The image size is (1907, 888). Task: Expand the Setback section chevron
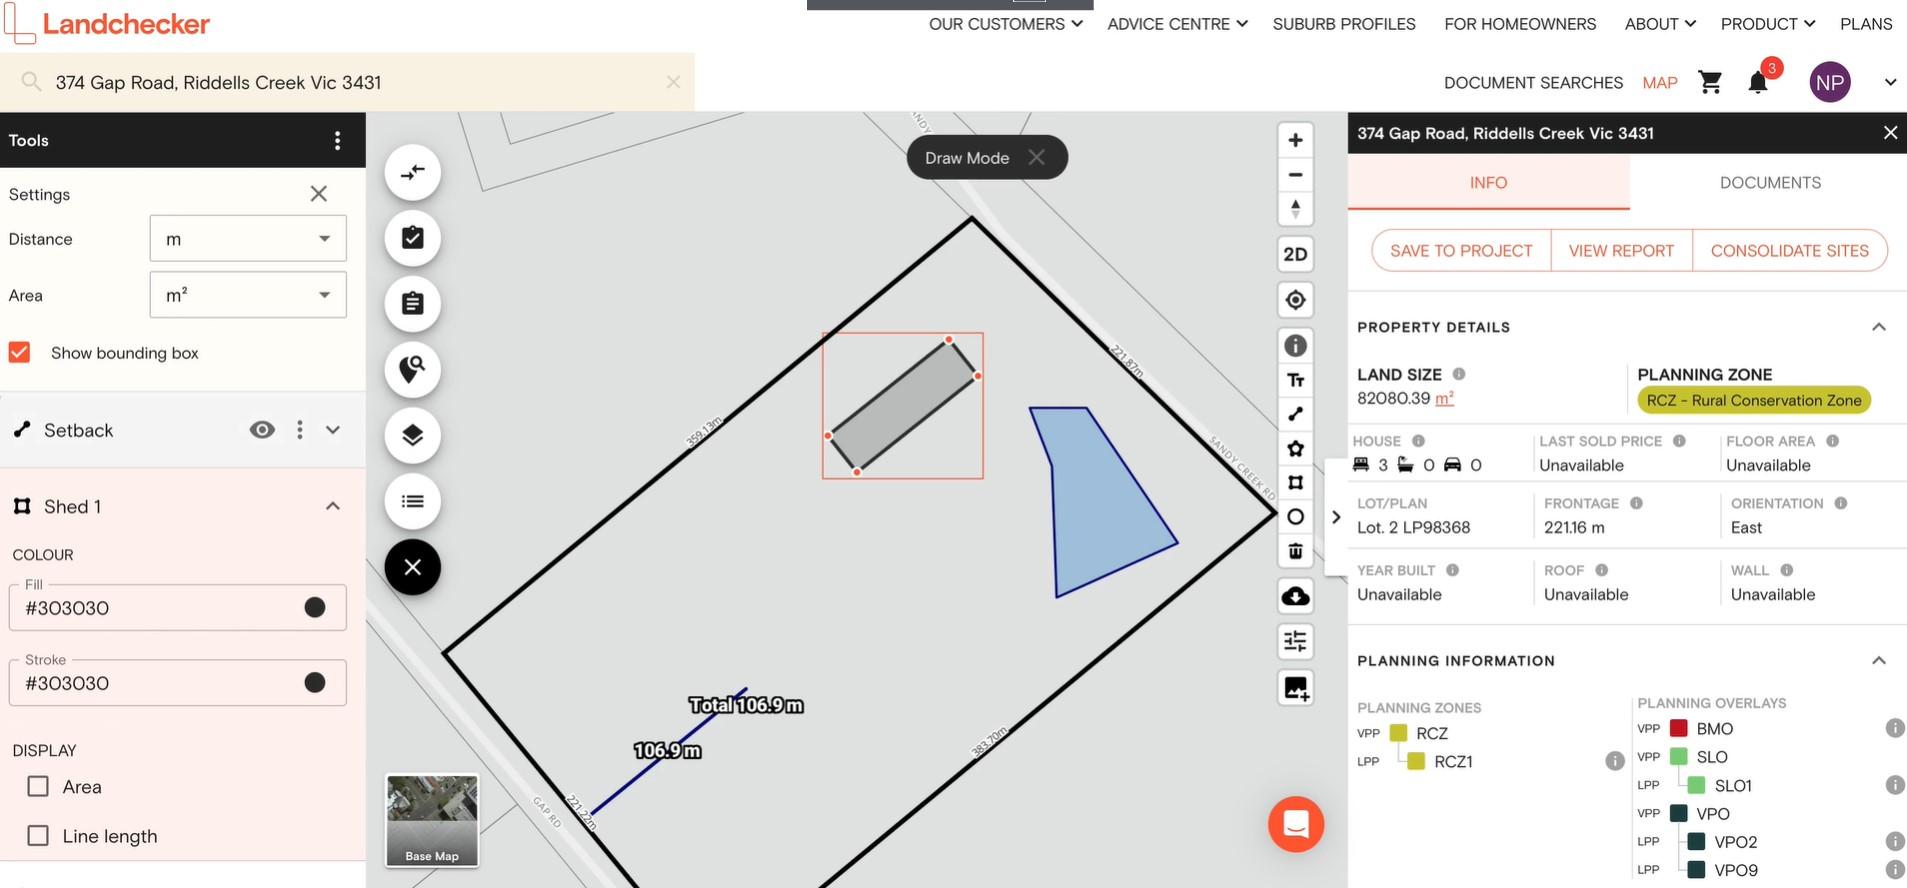[x=333, y=430]
